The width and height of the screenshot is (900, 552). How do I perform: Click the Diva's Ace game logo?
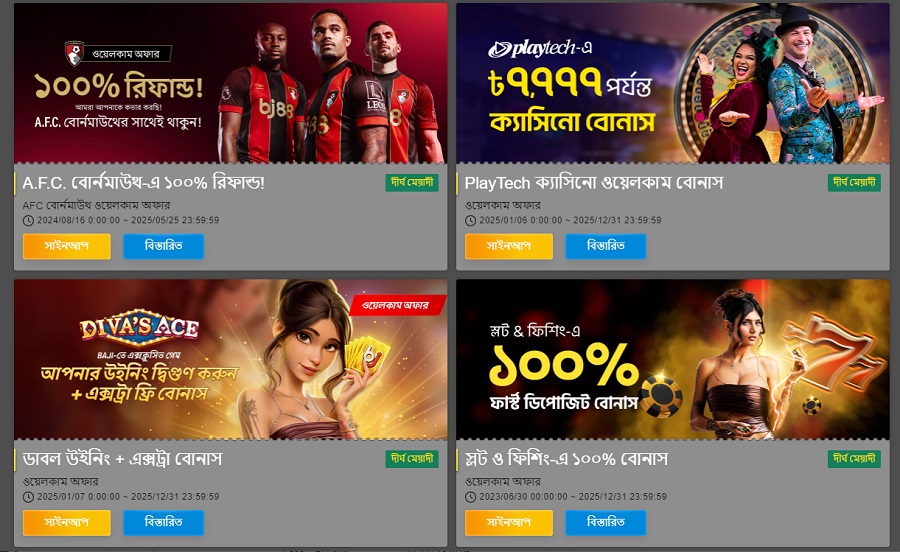tap(139, 329)
